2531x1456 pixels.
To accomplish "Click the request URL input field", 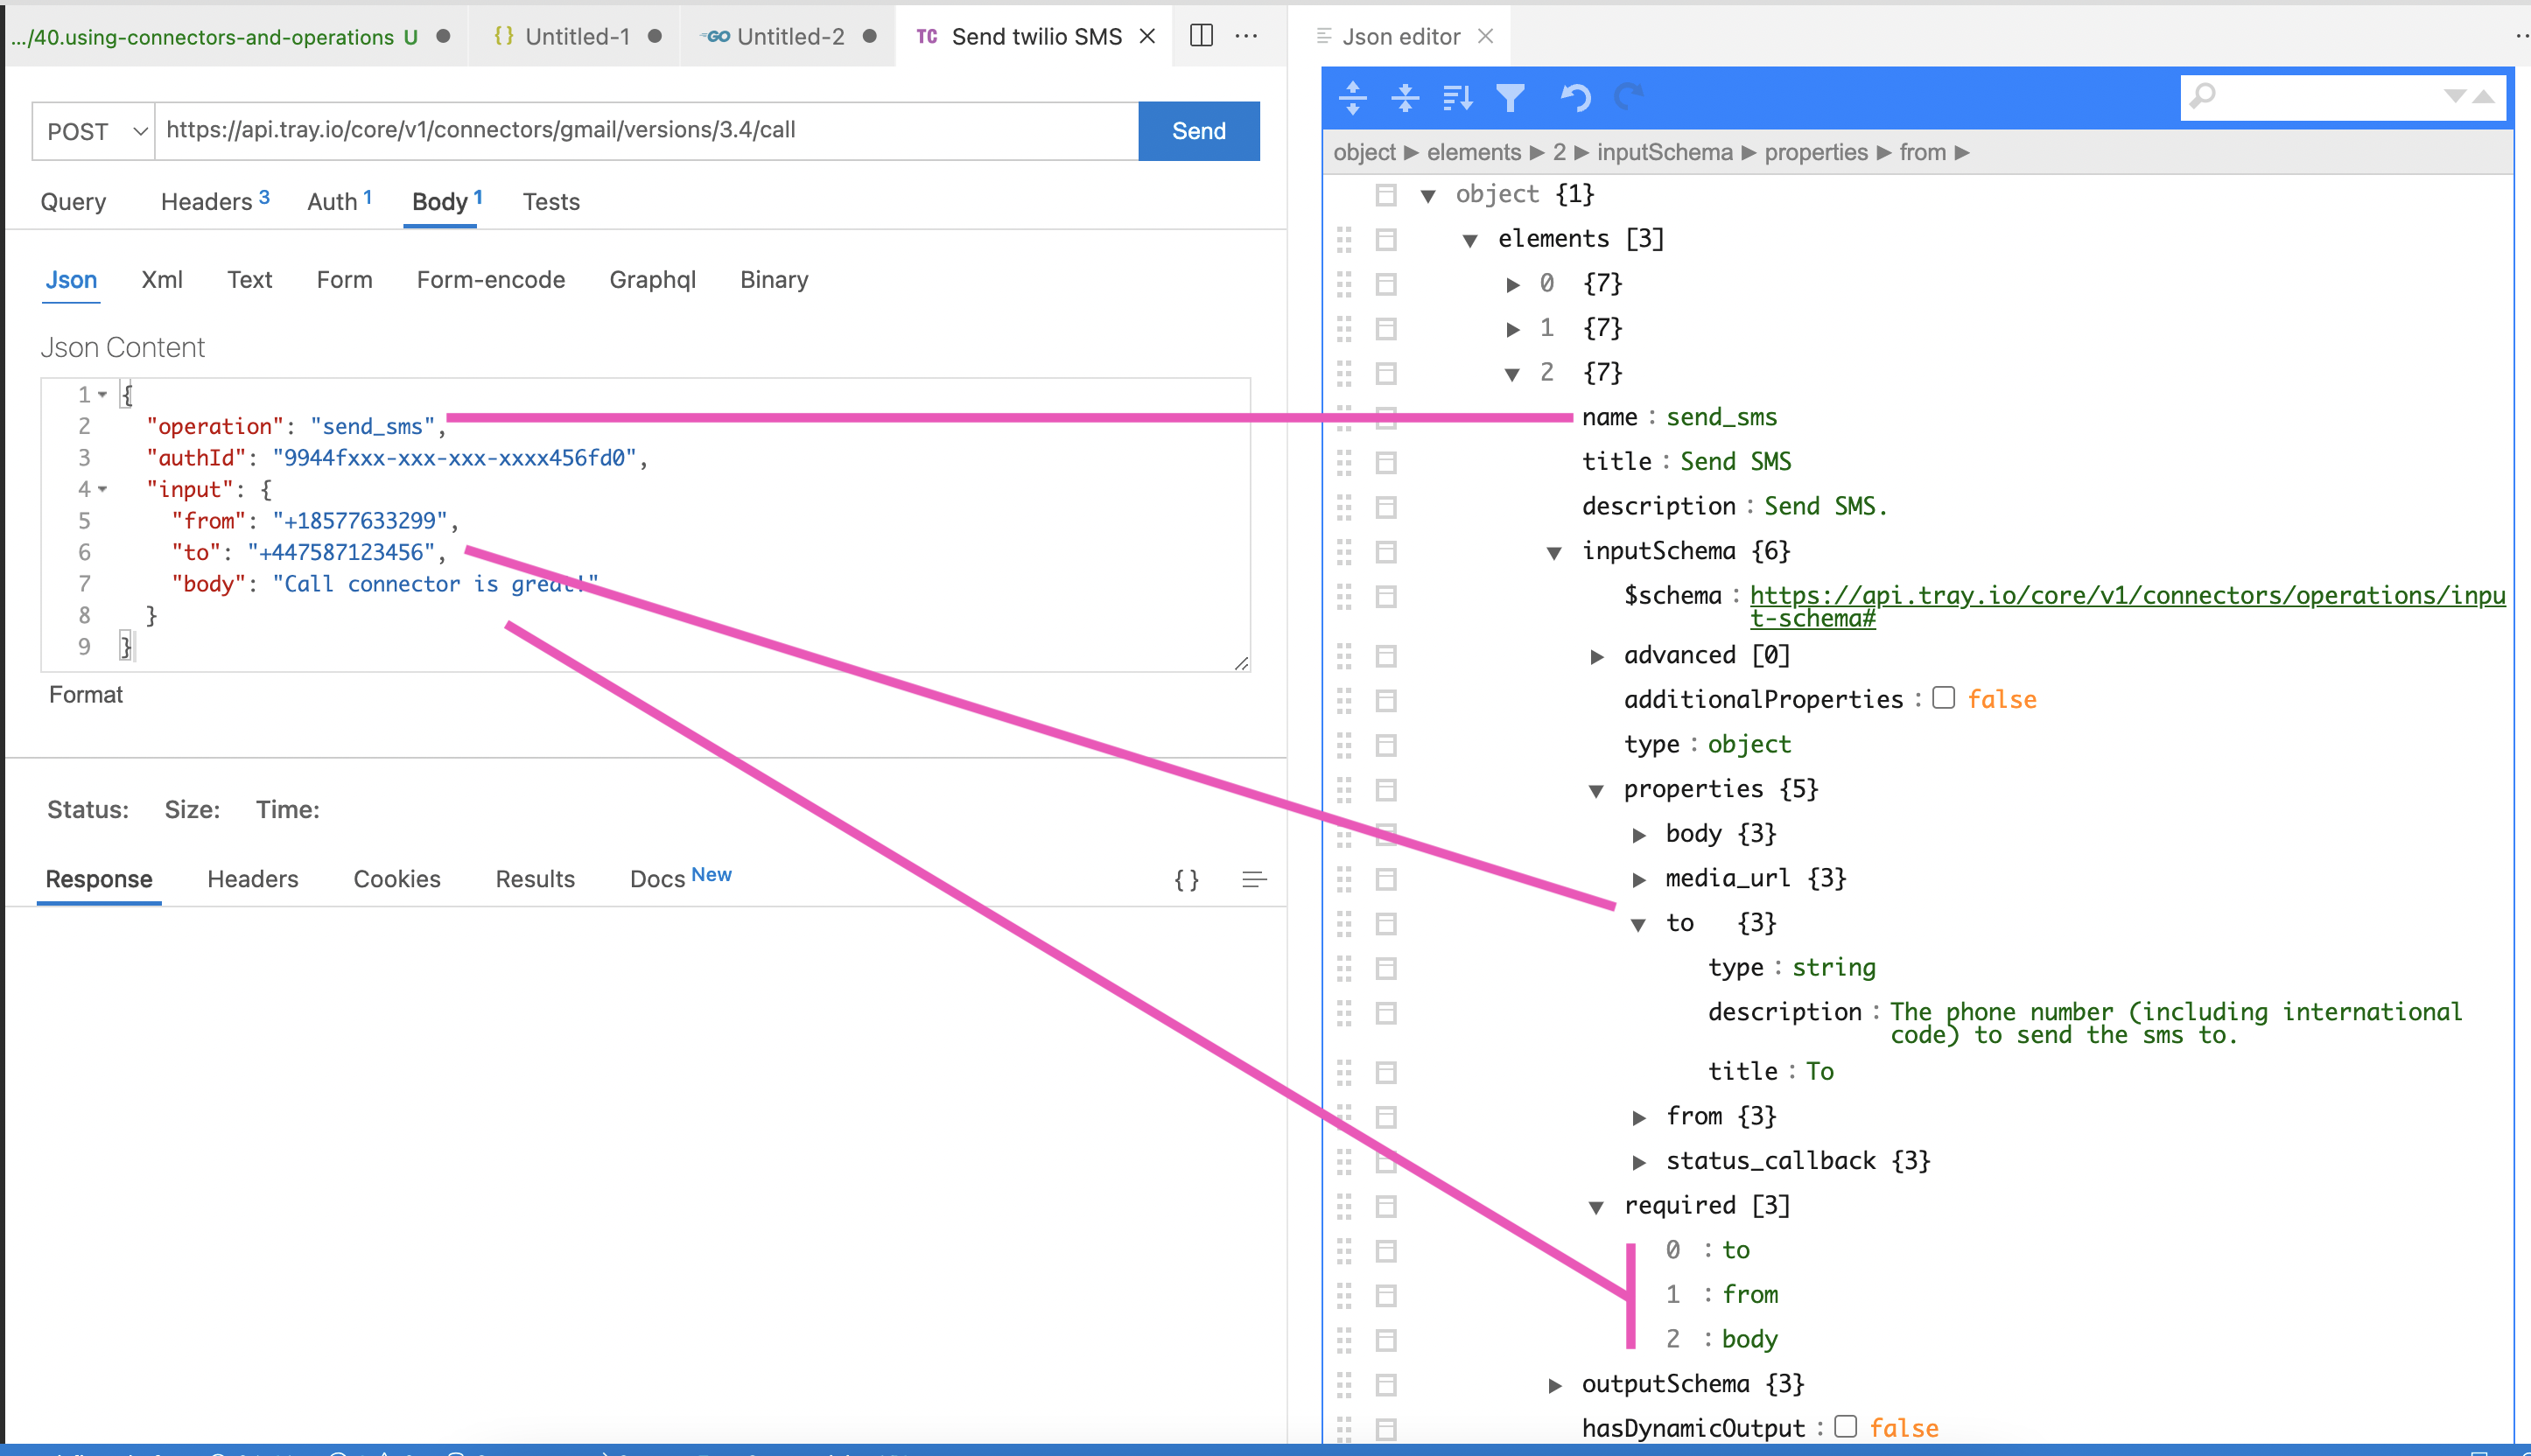I will [646, 130].
